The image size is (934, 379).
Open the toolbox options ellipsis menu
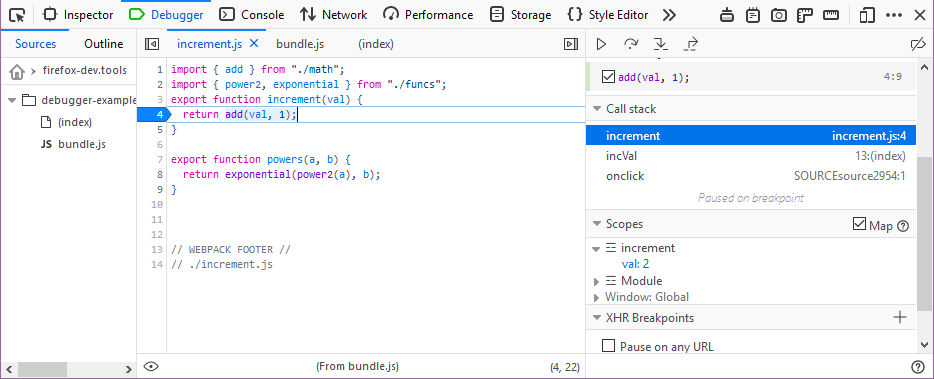(x=894, y=15)
